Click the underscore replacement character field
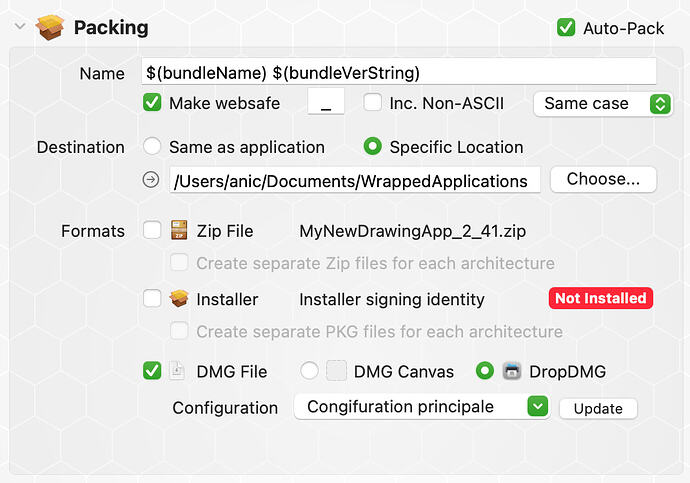This screenshot has height=483, width=690. pyautogui.click(x=326, y=102)
